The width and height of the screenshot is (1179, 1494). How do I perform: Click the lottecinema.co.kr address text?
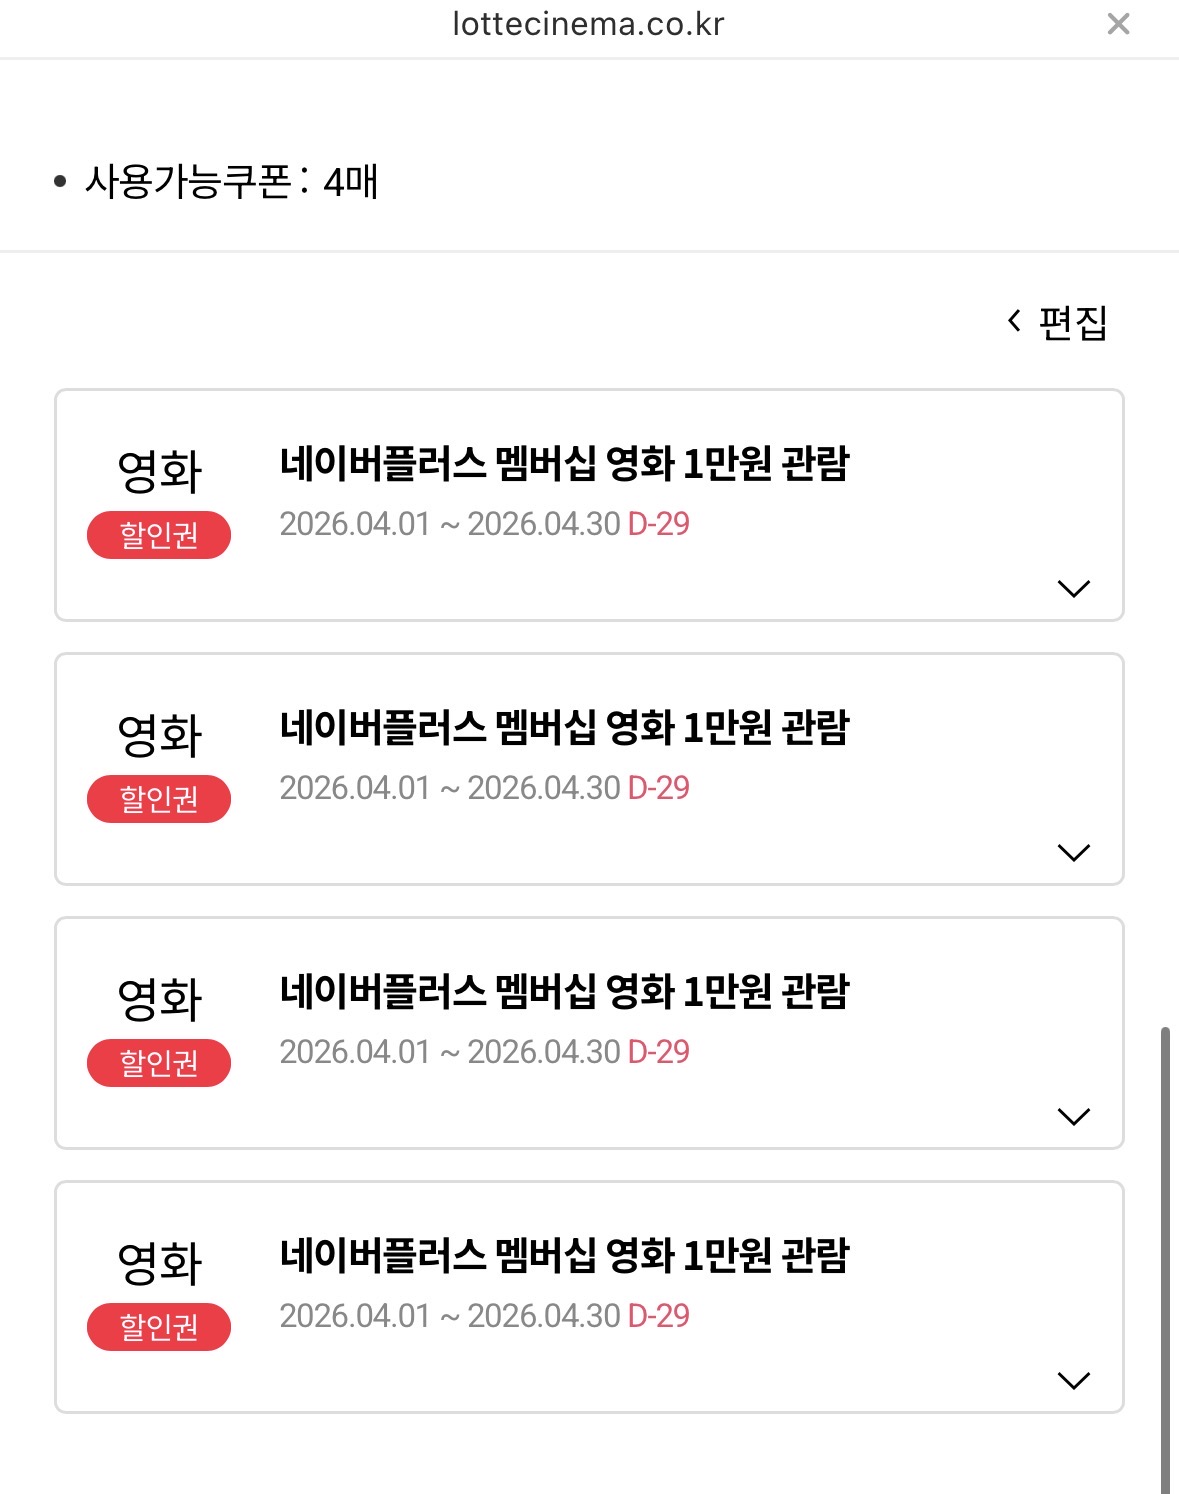[x=588, y=23]
